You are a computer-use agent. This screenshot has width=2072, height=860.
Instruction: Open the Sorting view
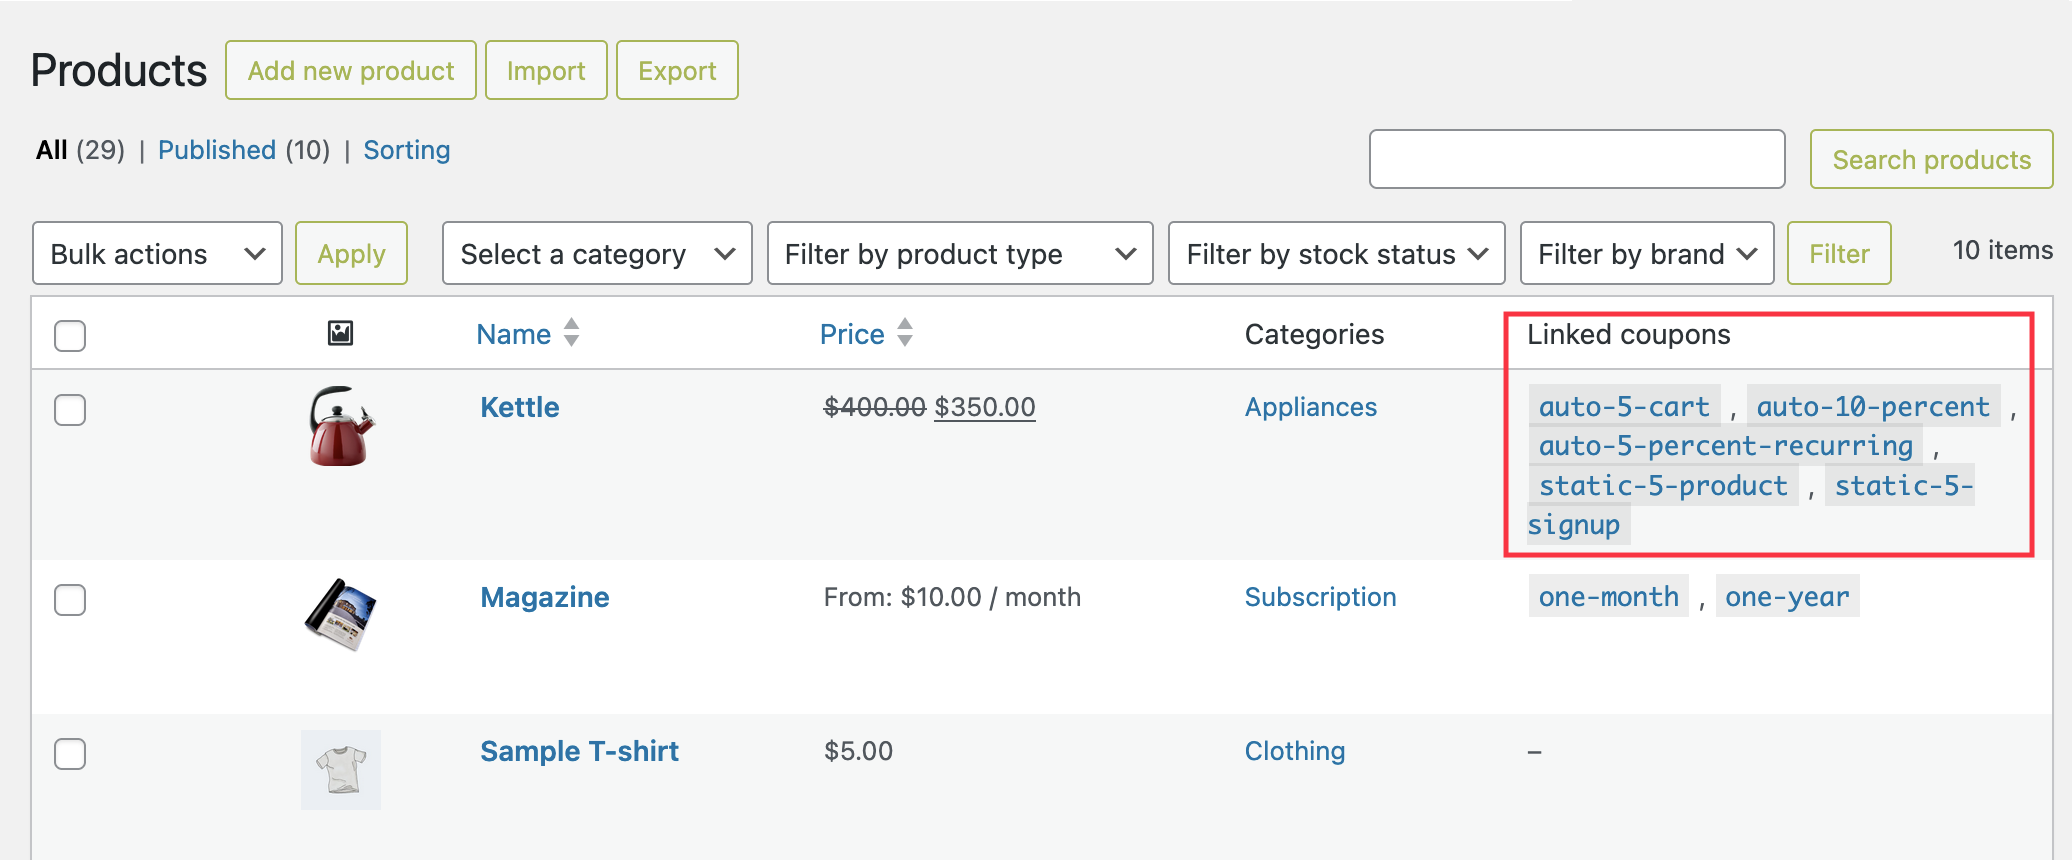[x=406, y=150]
